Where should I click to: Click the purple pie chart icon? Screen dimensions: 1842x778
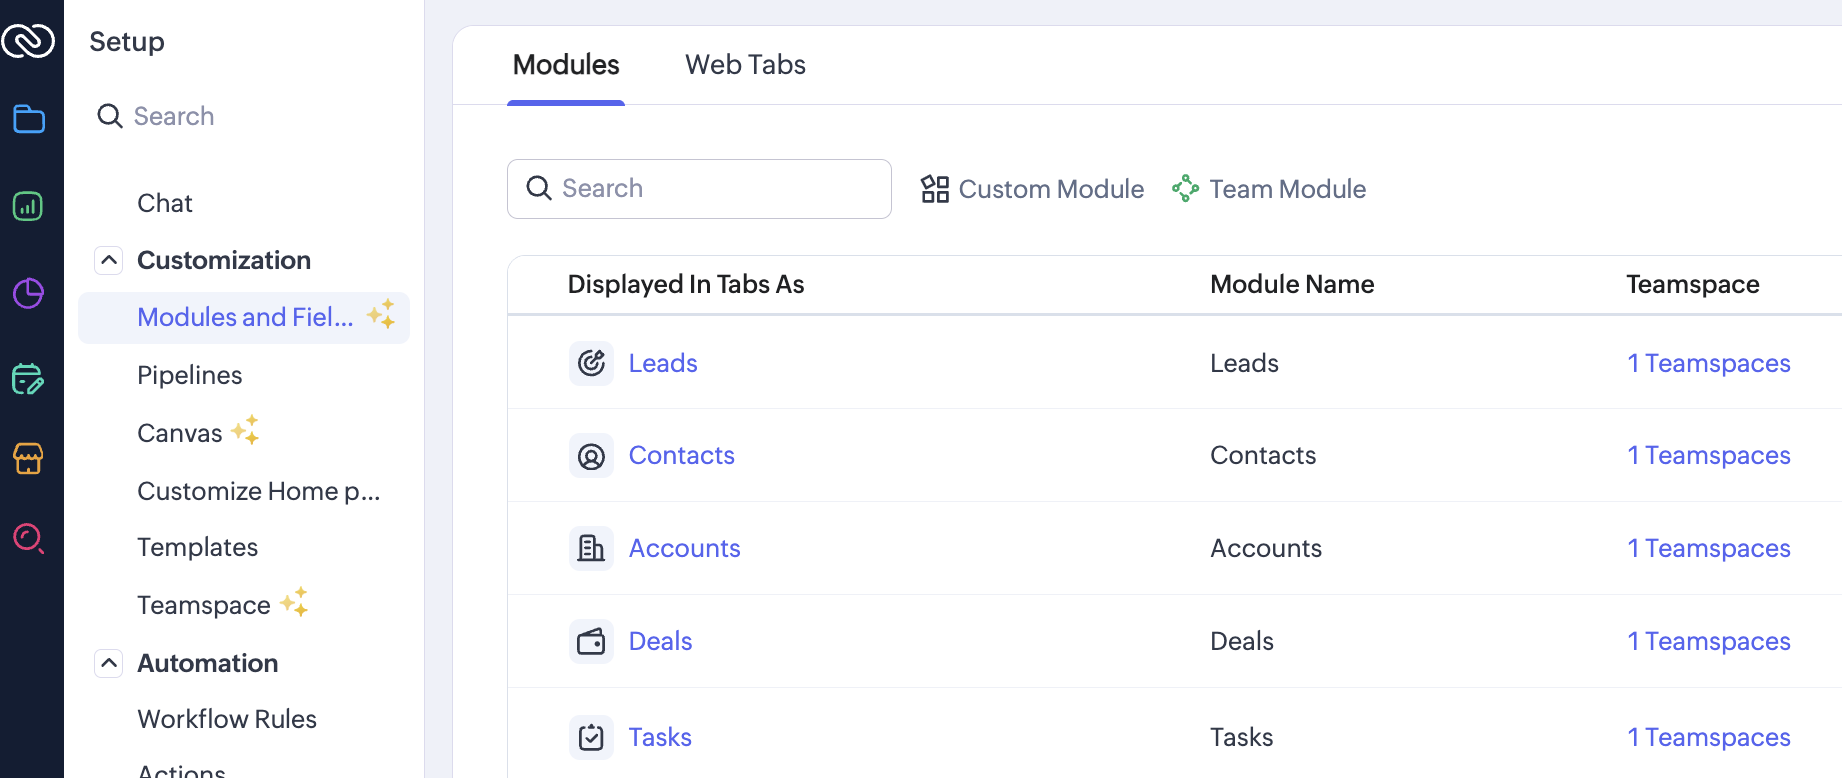(28, 293)
